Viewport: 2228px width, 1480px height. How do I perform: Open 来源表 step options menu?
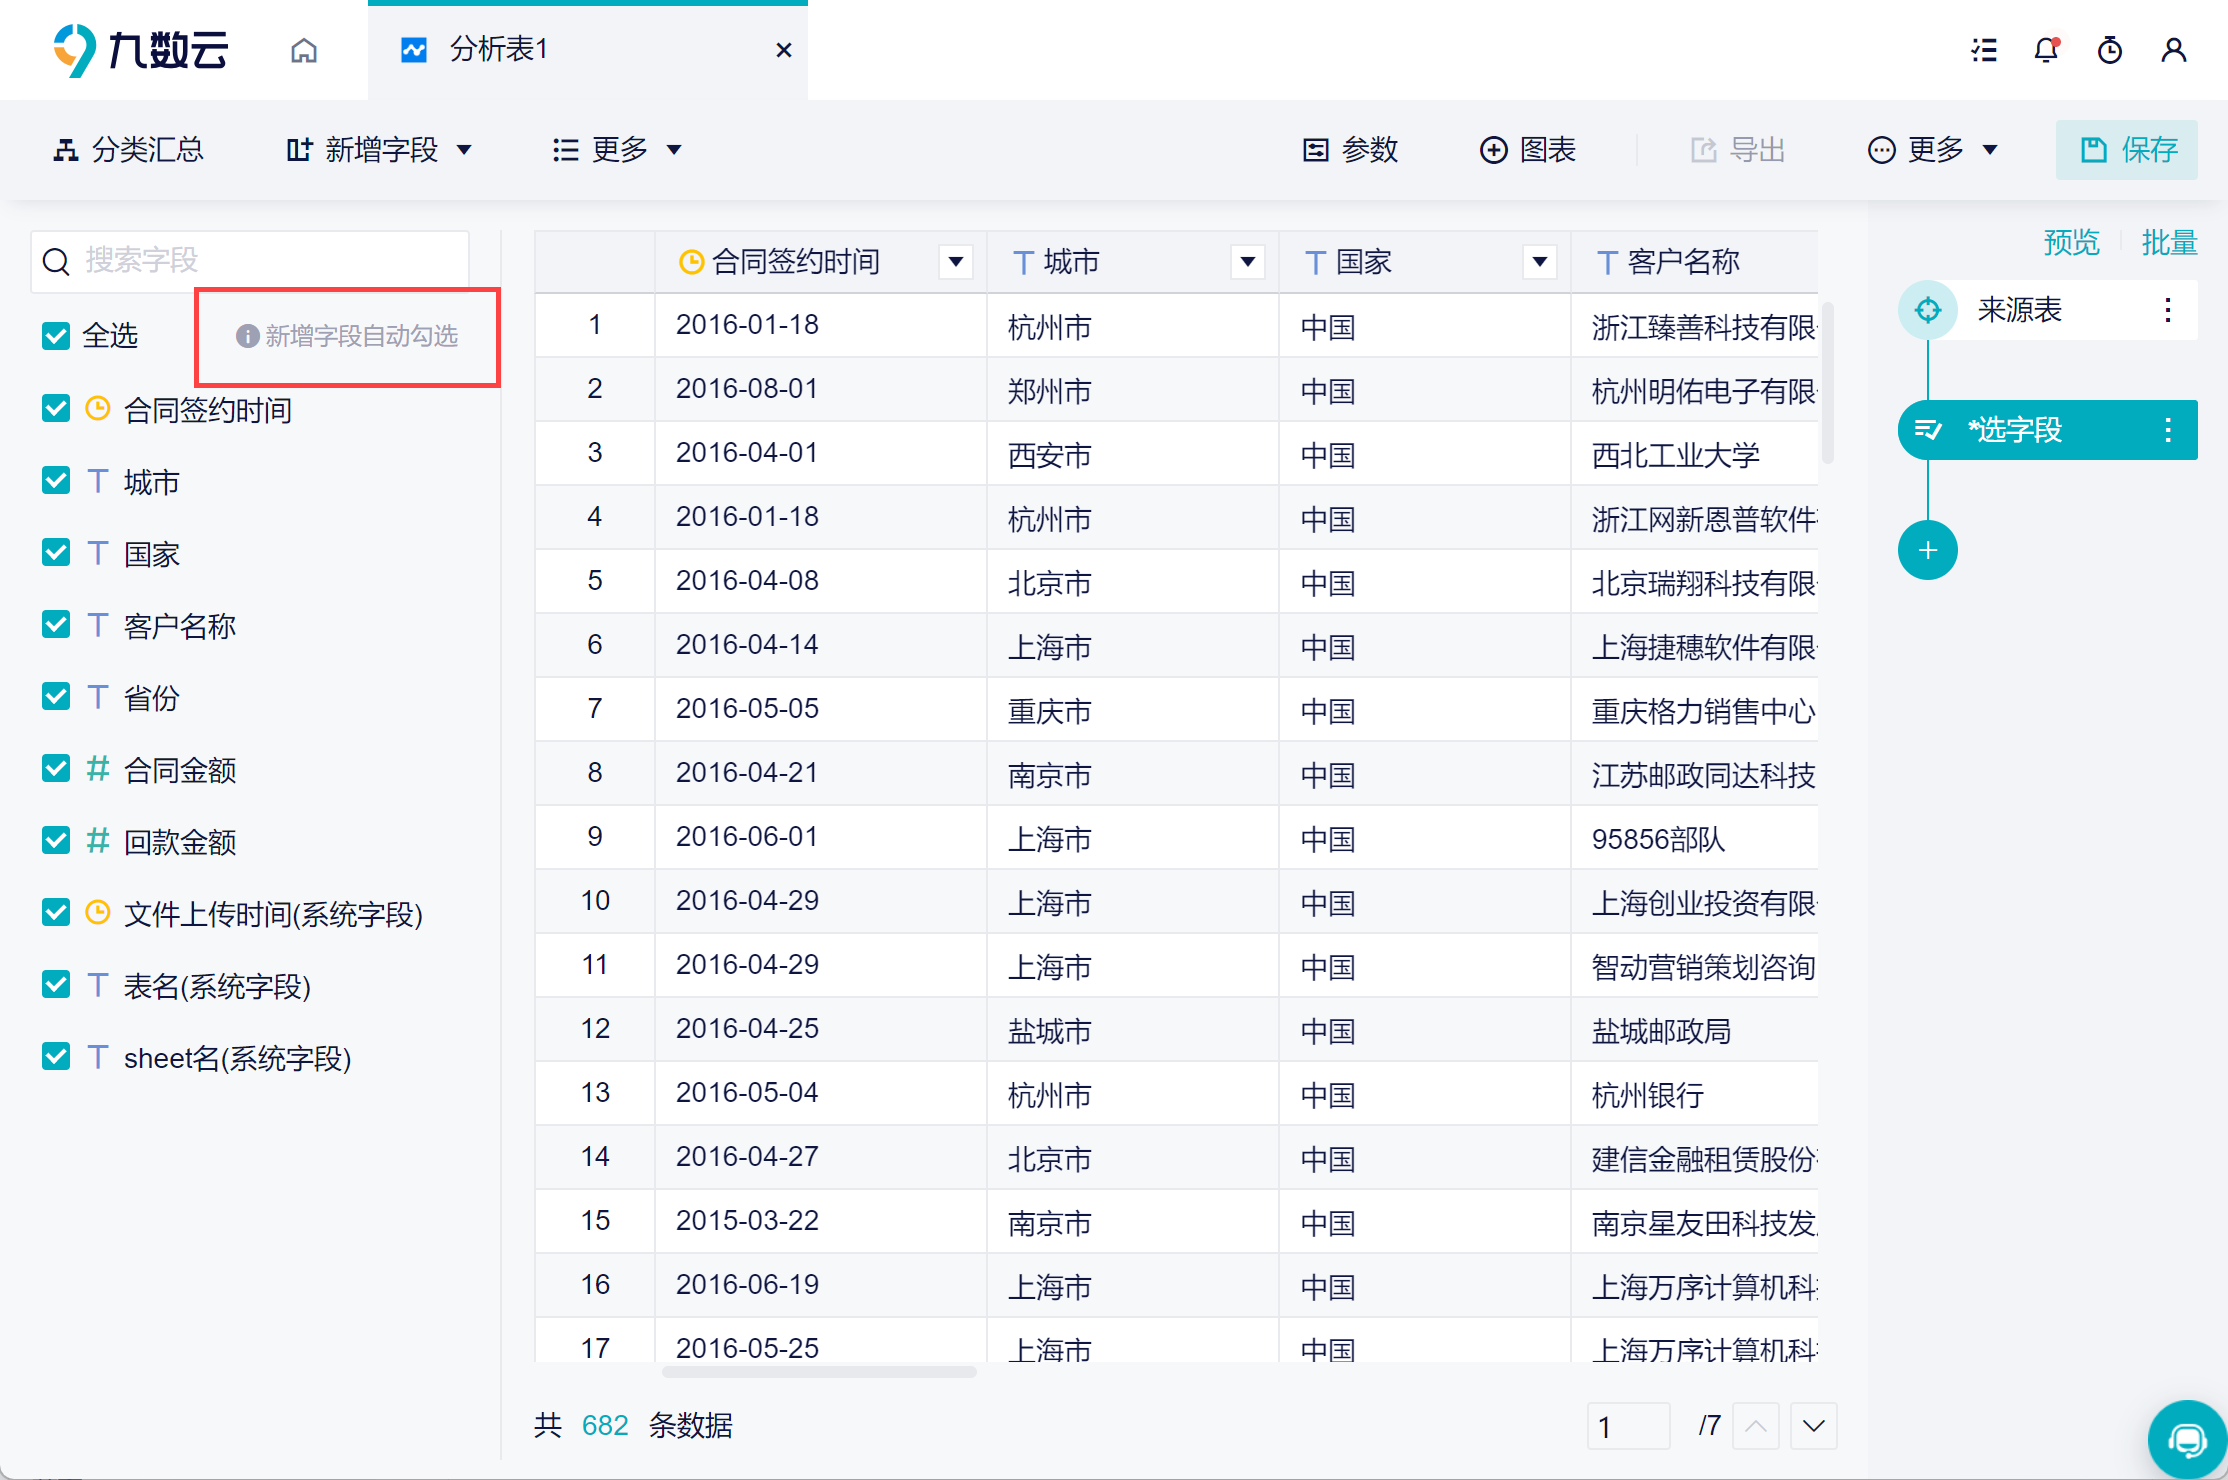(x=2167, y=310)
